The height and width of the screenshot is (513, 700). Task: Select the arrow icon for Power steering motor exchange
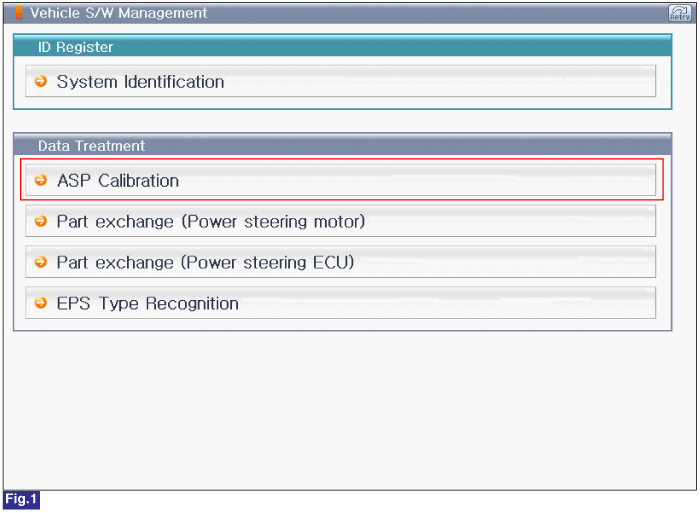click(41, 221)
